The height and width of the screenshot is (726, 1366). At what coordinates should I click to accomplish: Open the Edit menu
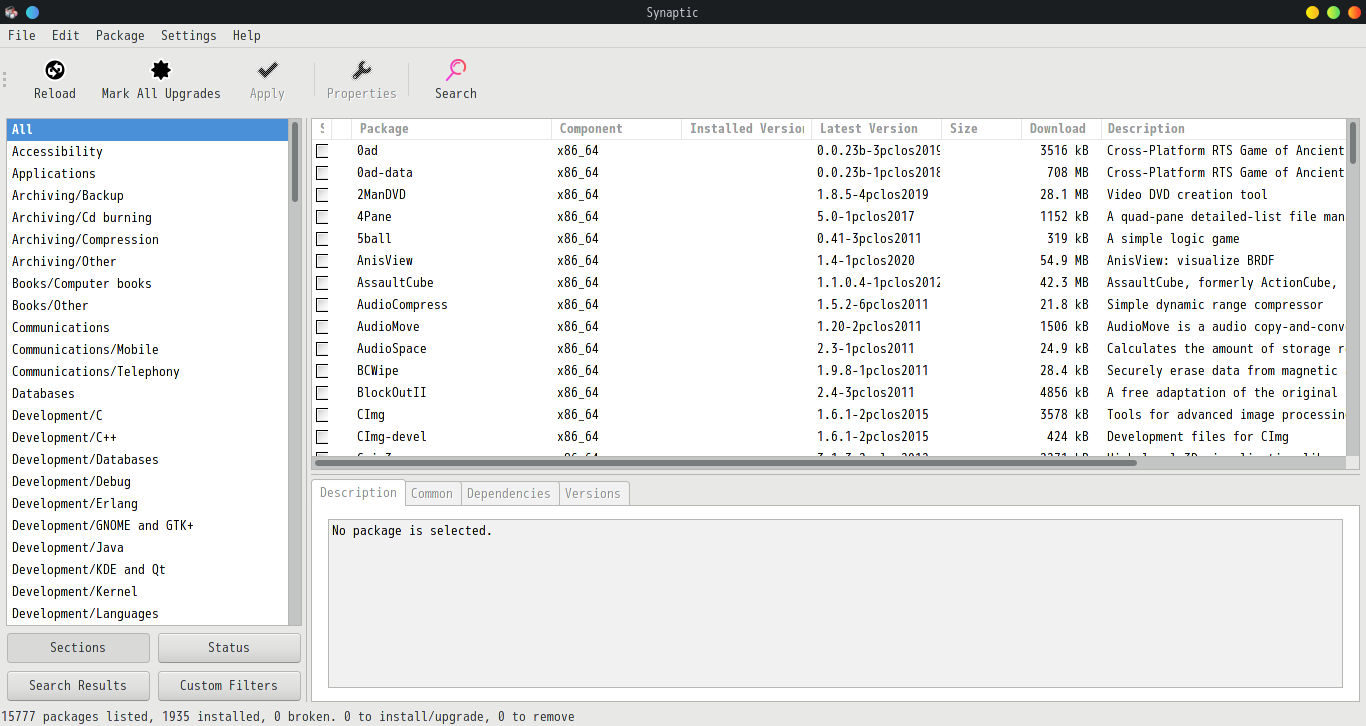(66, 35)
